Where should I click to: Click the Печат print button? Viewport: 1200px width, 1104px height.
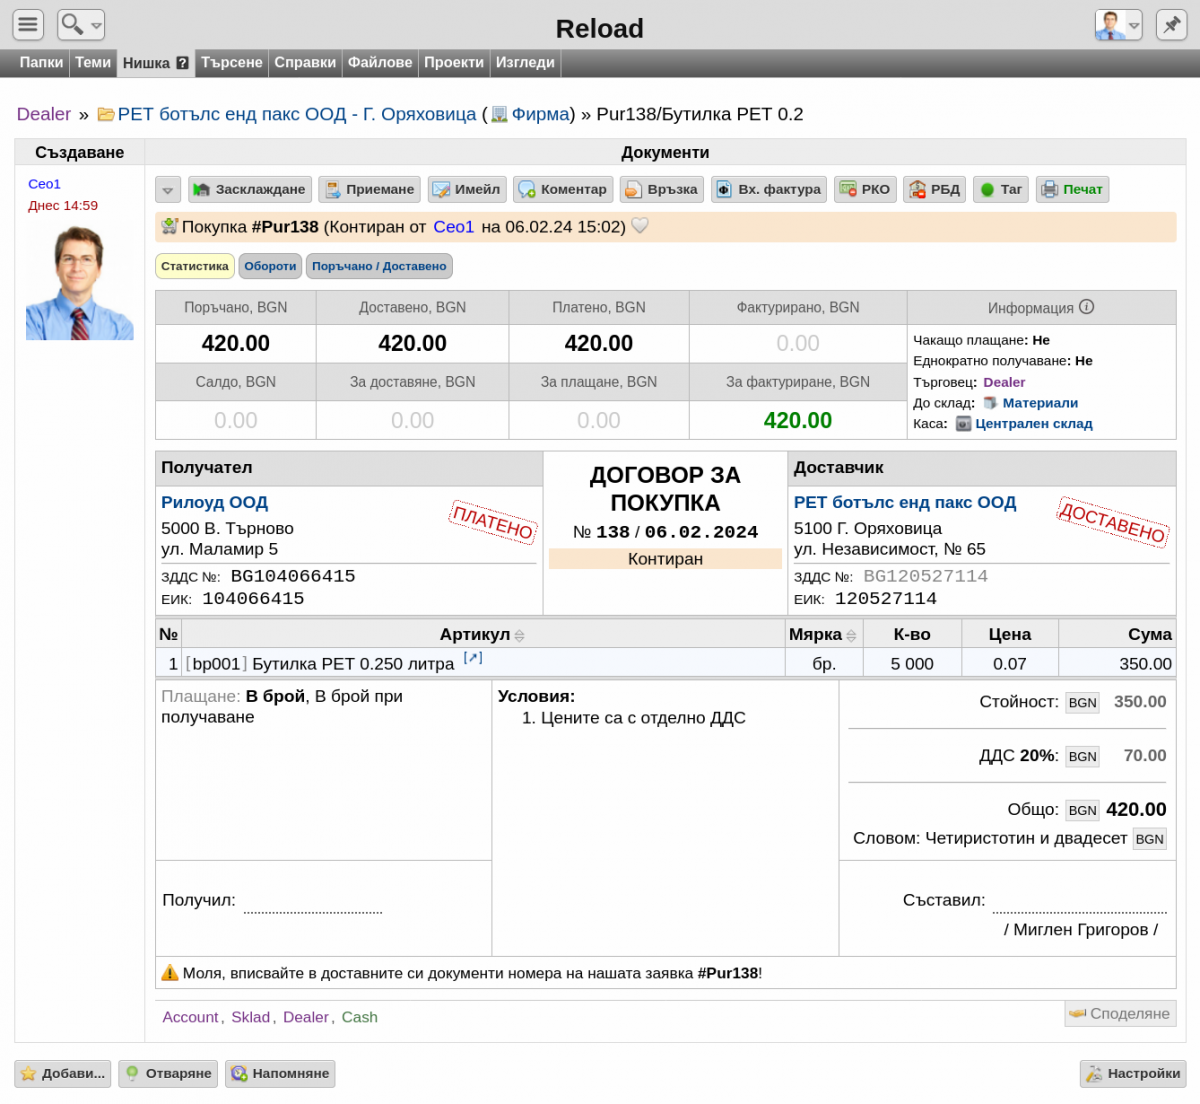[1073, 189]
